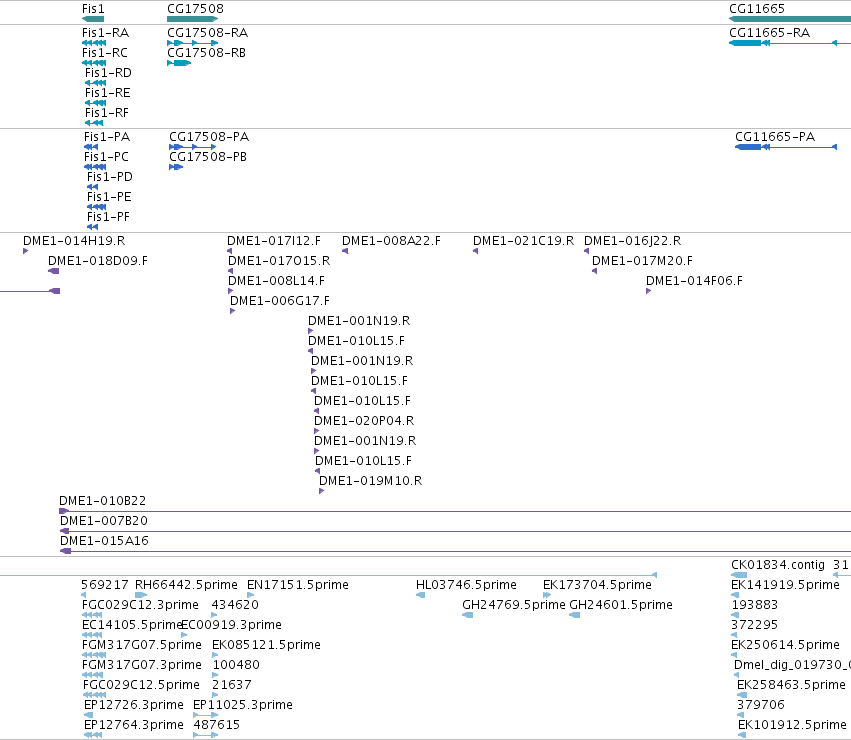Open the CG17508-PB protein label
The height and width of the screenshot is (740, 851).
click(208, 157)
